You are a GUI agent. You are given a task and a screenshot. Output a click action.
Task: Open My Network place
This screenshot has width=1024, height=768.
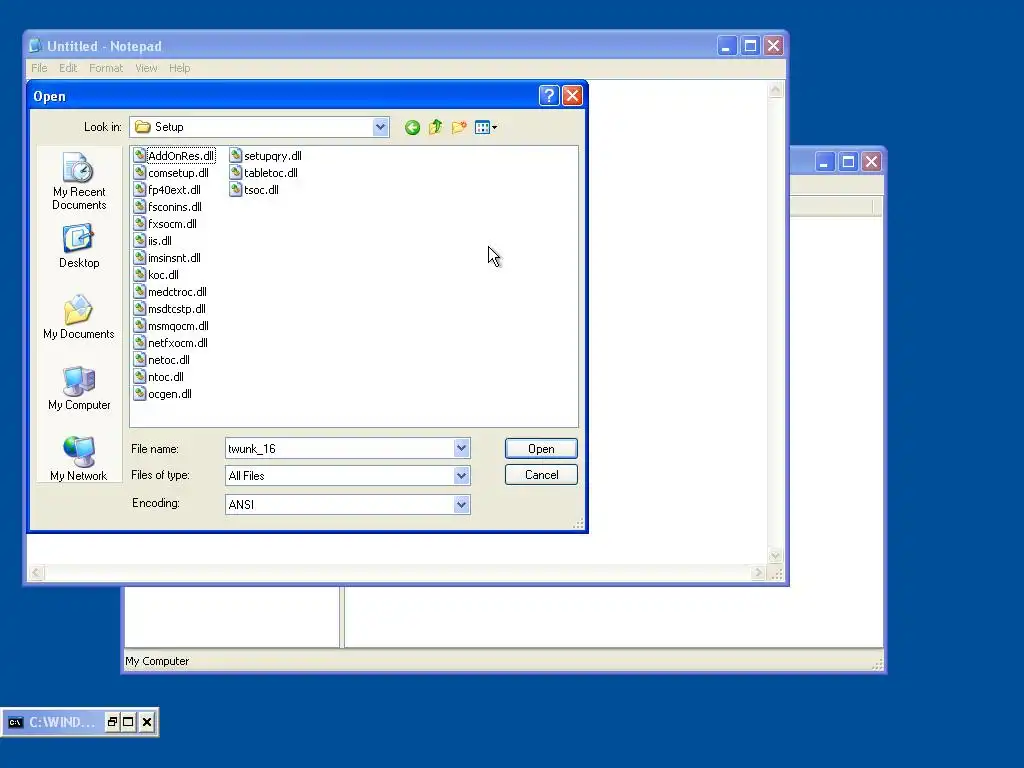79,459
